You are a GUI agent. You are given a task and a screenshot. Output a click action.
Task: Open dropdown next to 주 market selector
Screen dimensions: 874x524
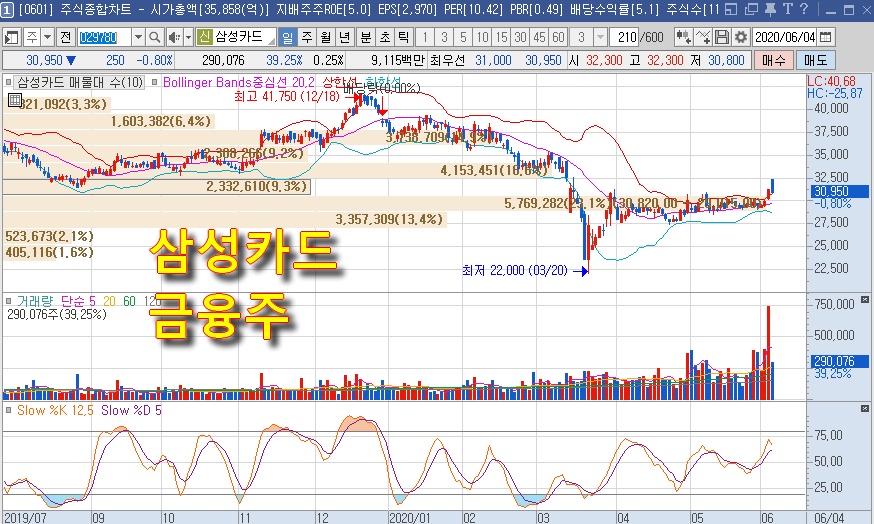(x=47, y=37)
